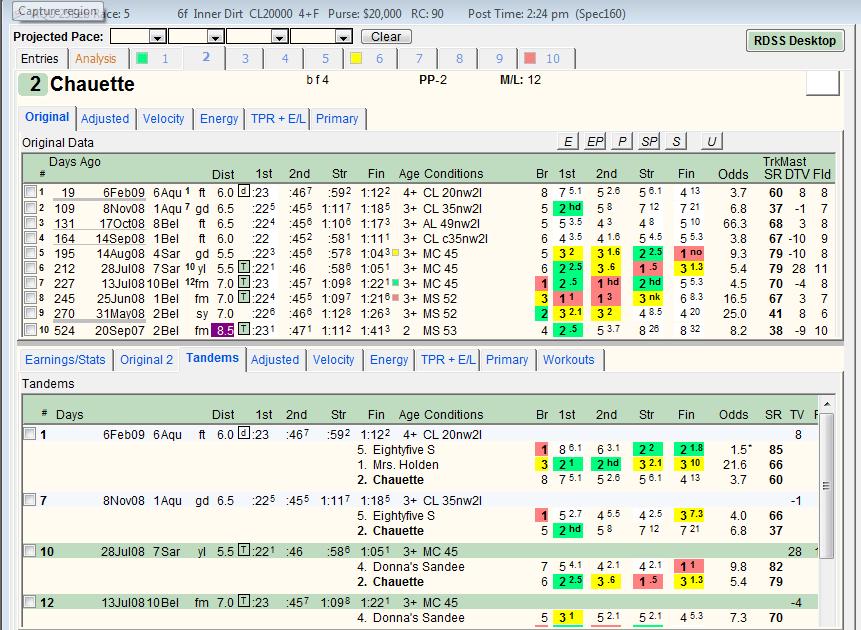Image resolution: width=861 pixels, height=630 pixels.
Task: Click the boxed d marker in Tandems race 1
Action: click(244, 433)
